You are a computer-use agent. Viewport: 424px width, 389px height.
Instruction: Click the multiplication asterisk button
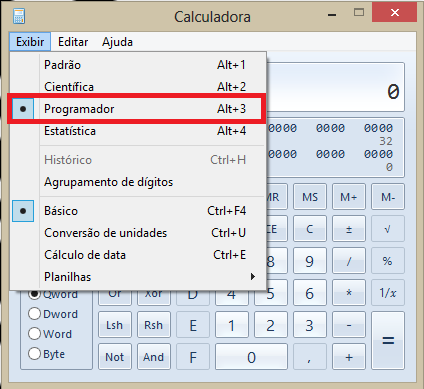349,293
